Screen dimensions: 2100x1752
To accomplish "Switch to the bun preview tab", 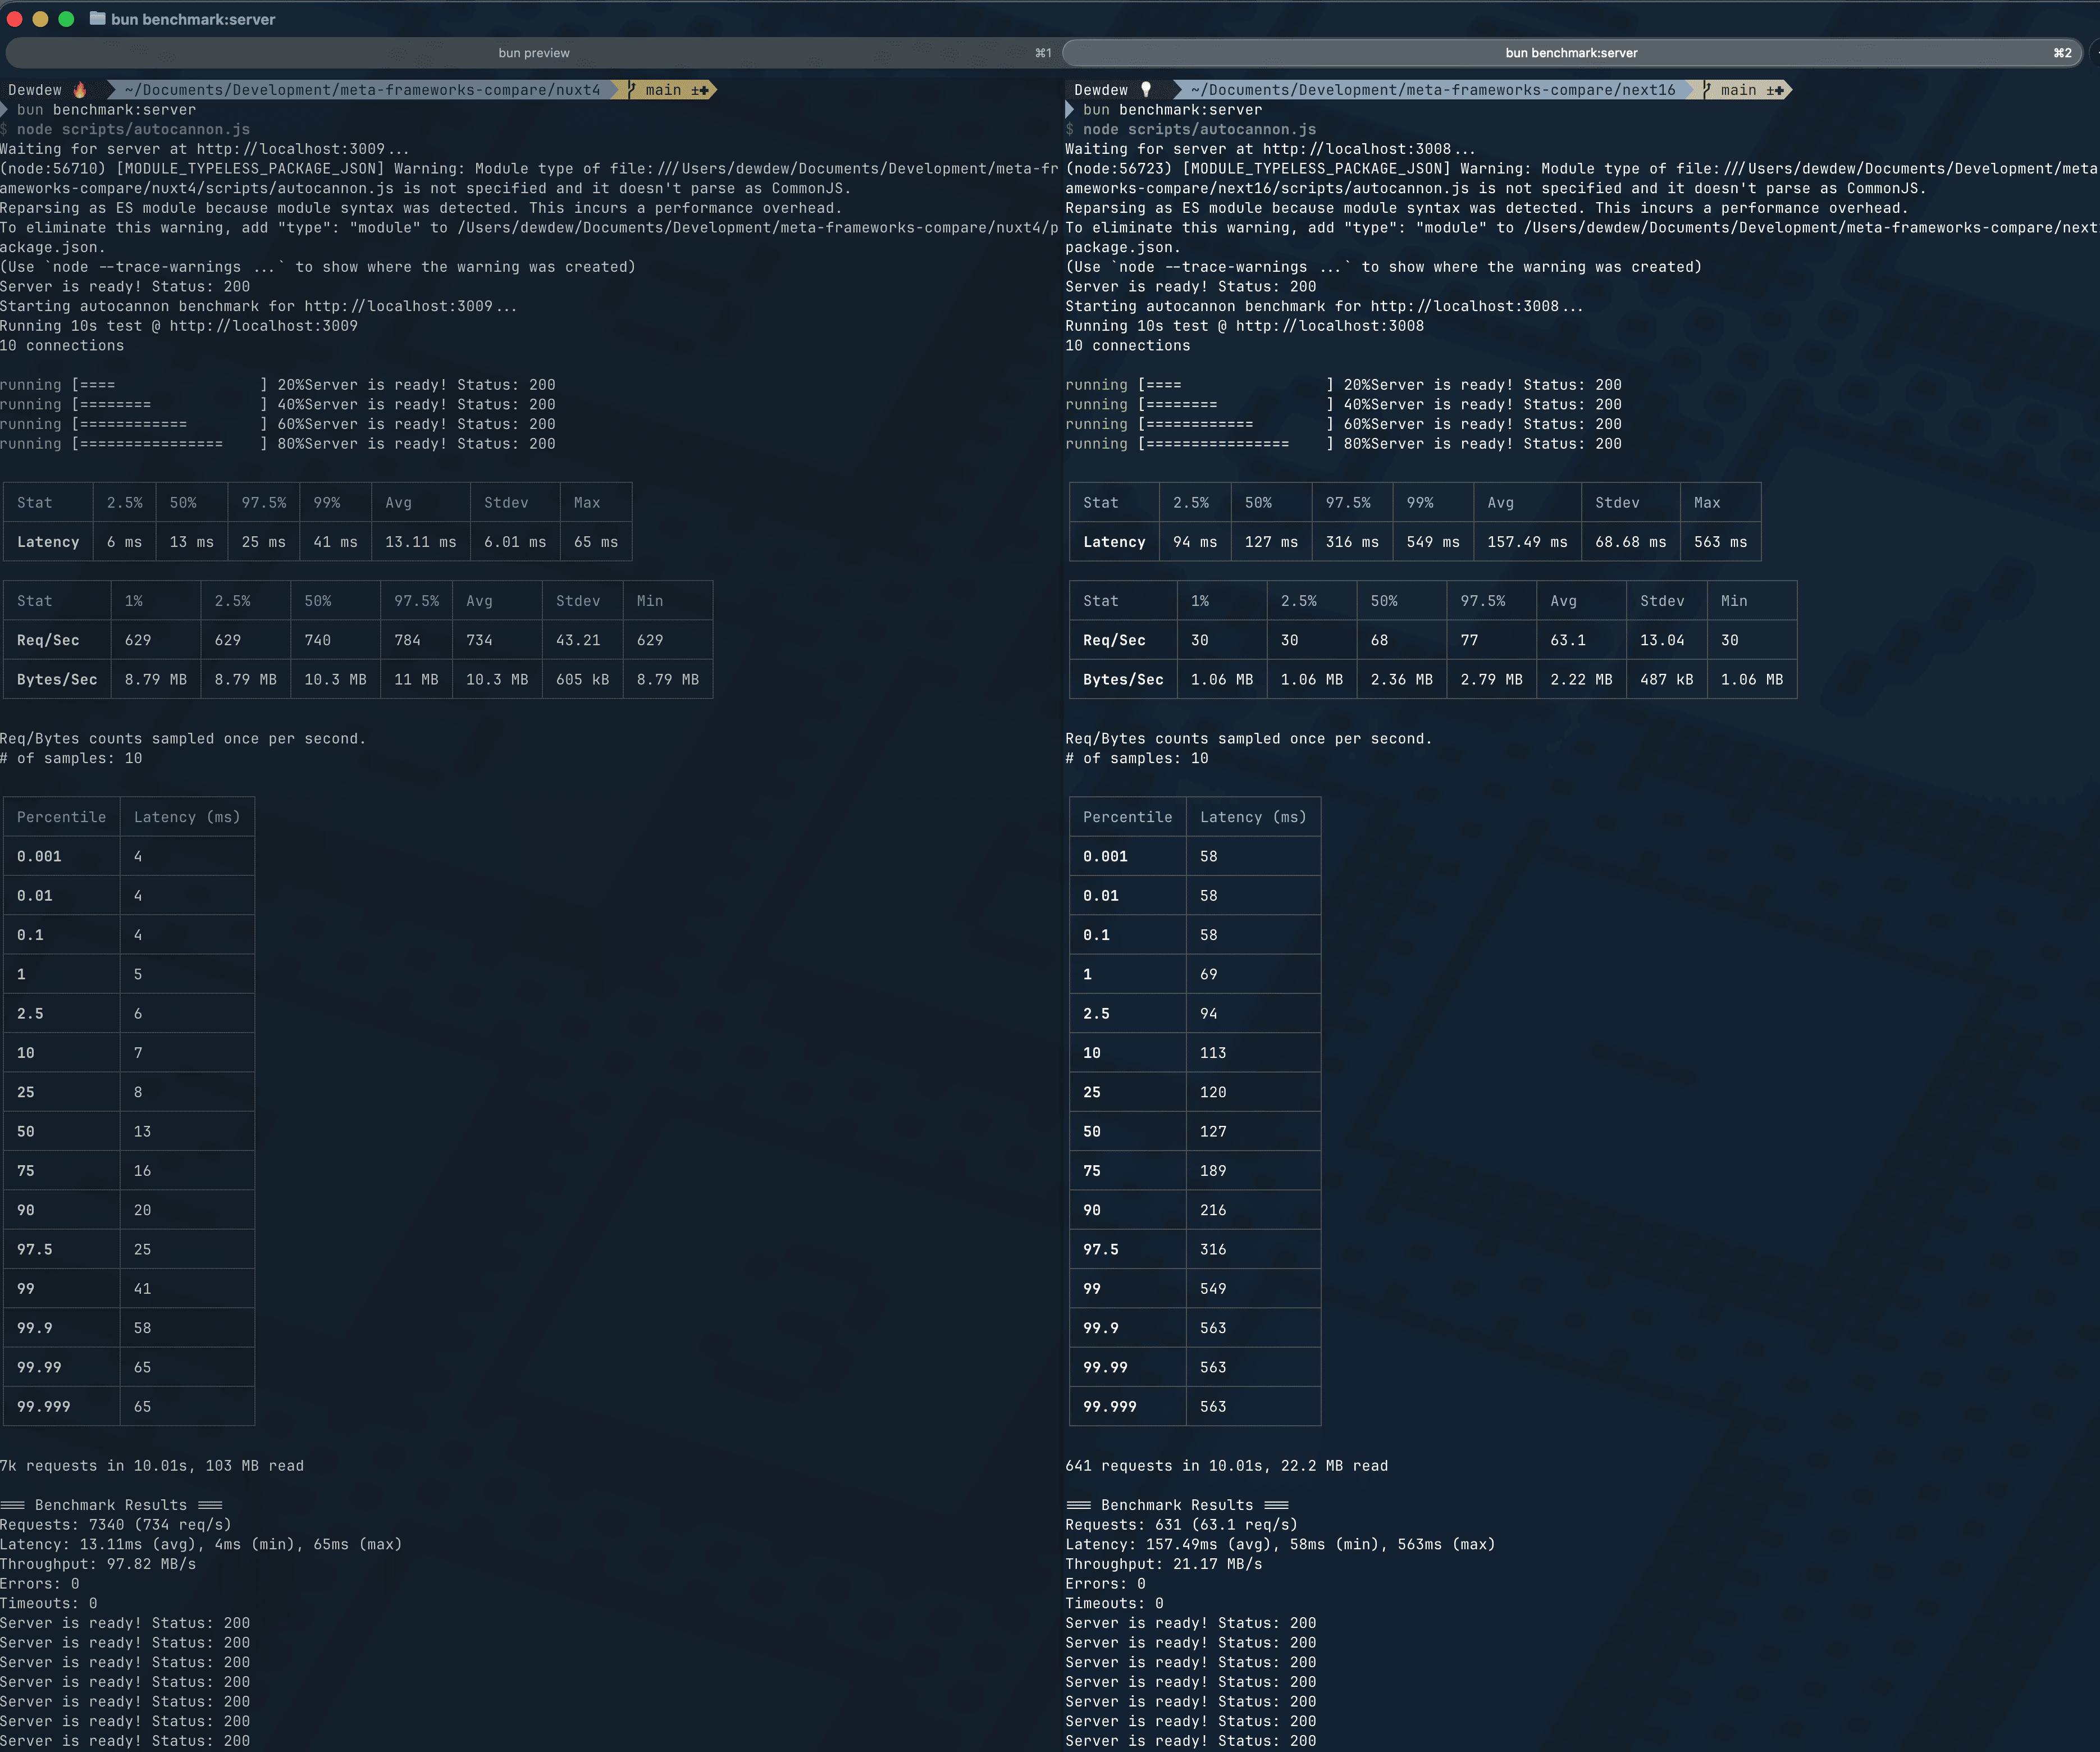I will (534, 52).
